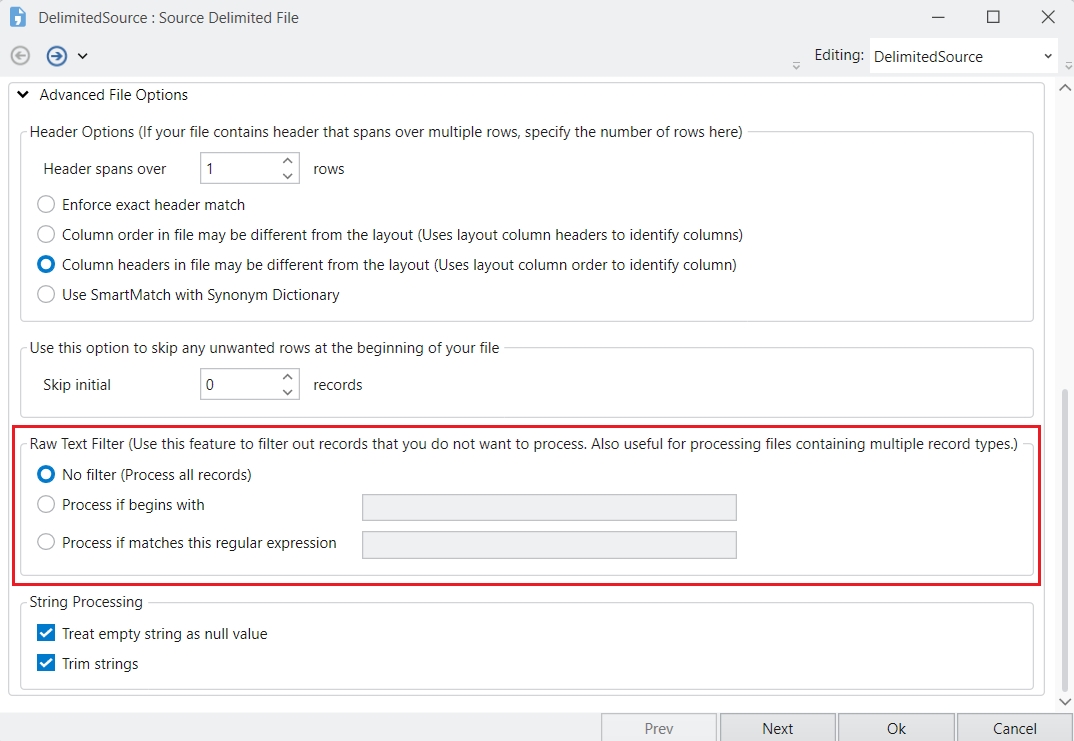Select Enforce exact header match option
The width and height of the screenshot is (1074, 741).
click(x=46, y=204)
